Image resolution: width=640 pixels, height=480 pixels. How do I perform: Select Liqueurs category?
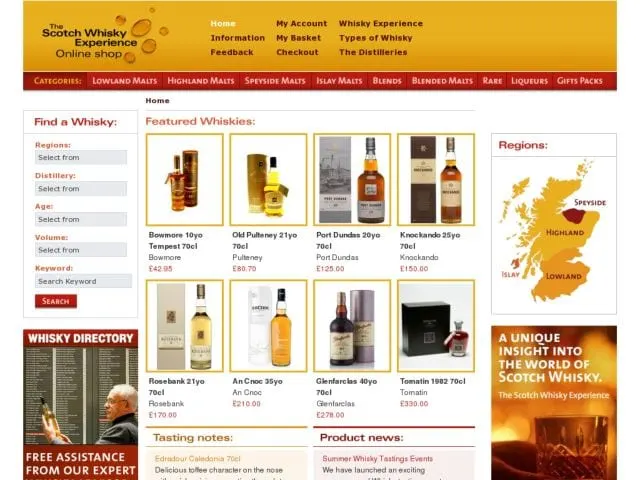point(529,81)
